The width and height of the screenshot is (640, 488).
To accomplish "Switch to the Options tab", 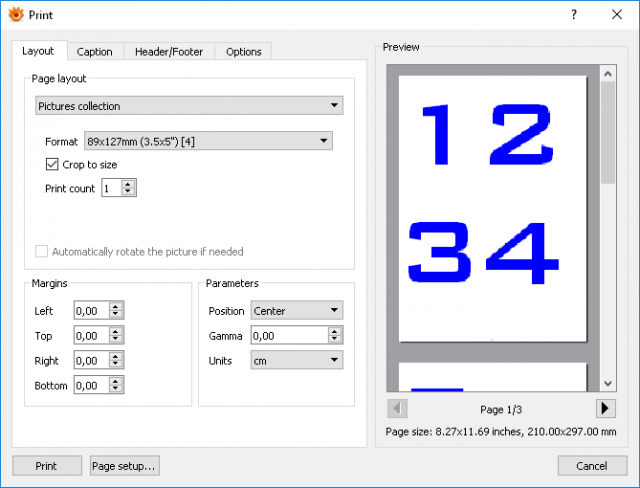I will (244, 52).
